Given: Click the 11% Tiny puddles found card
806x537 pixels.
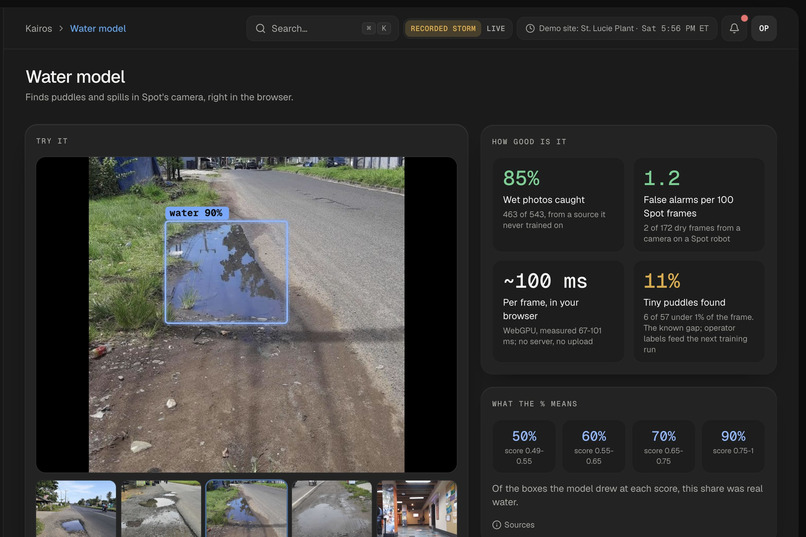Looking at the screenshot, I should pyautogui.click(x=699, y=311).
